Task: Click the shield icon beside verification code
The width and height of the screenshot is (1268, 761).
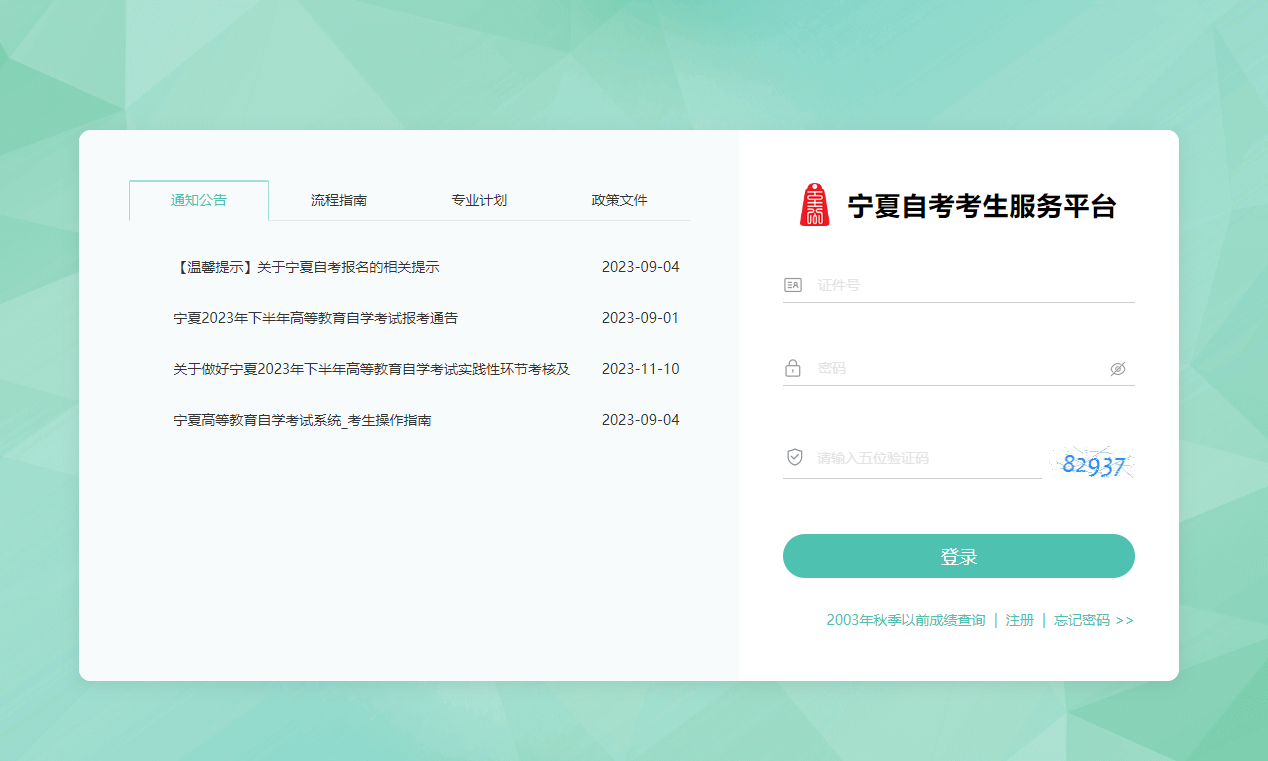Action: [795, 457]
